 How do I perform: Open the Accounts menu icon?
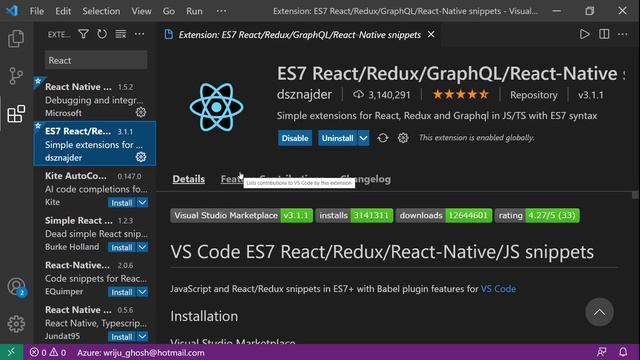[16, 287]
